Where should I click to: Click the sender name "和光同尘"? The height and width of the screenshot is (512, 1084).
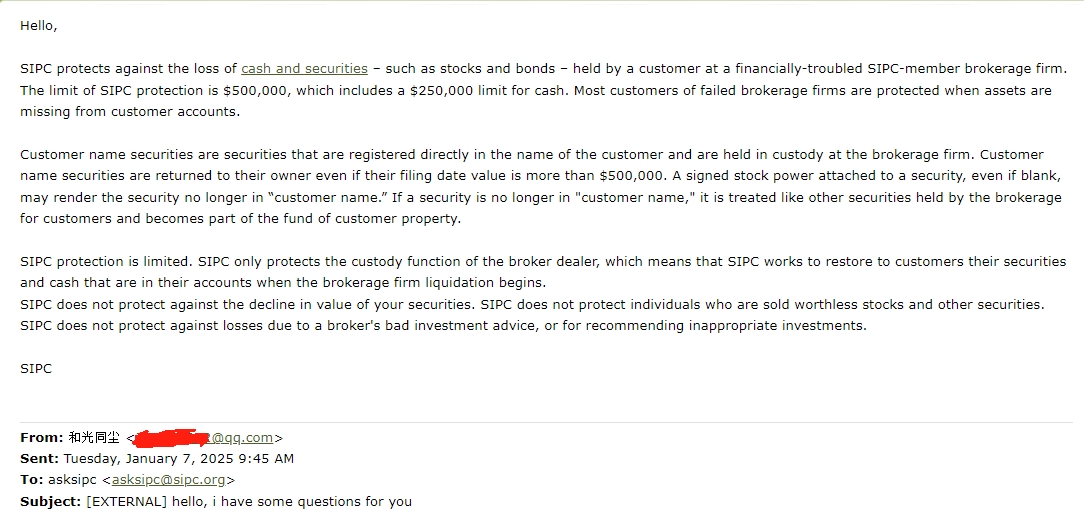point(94,438)
